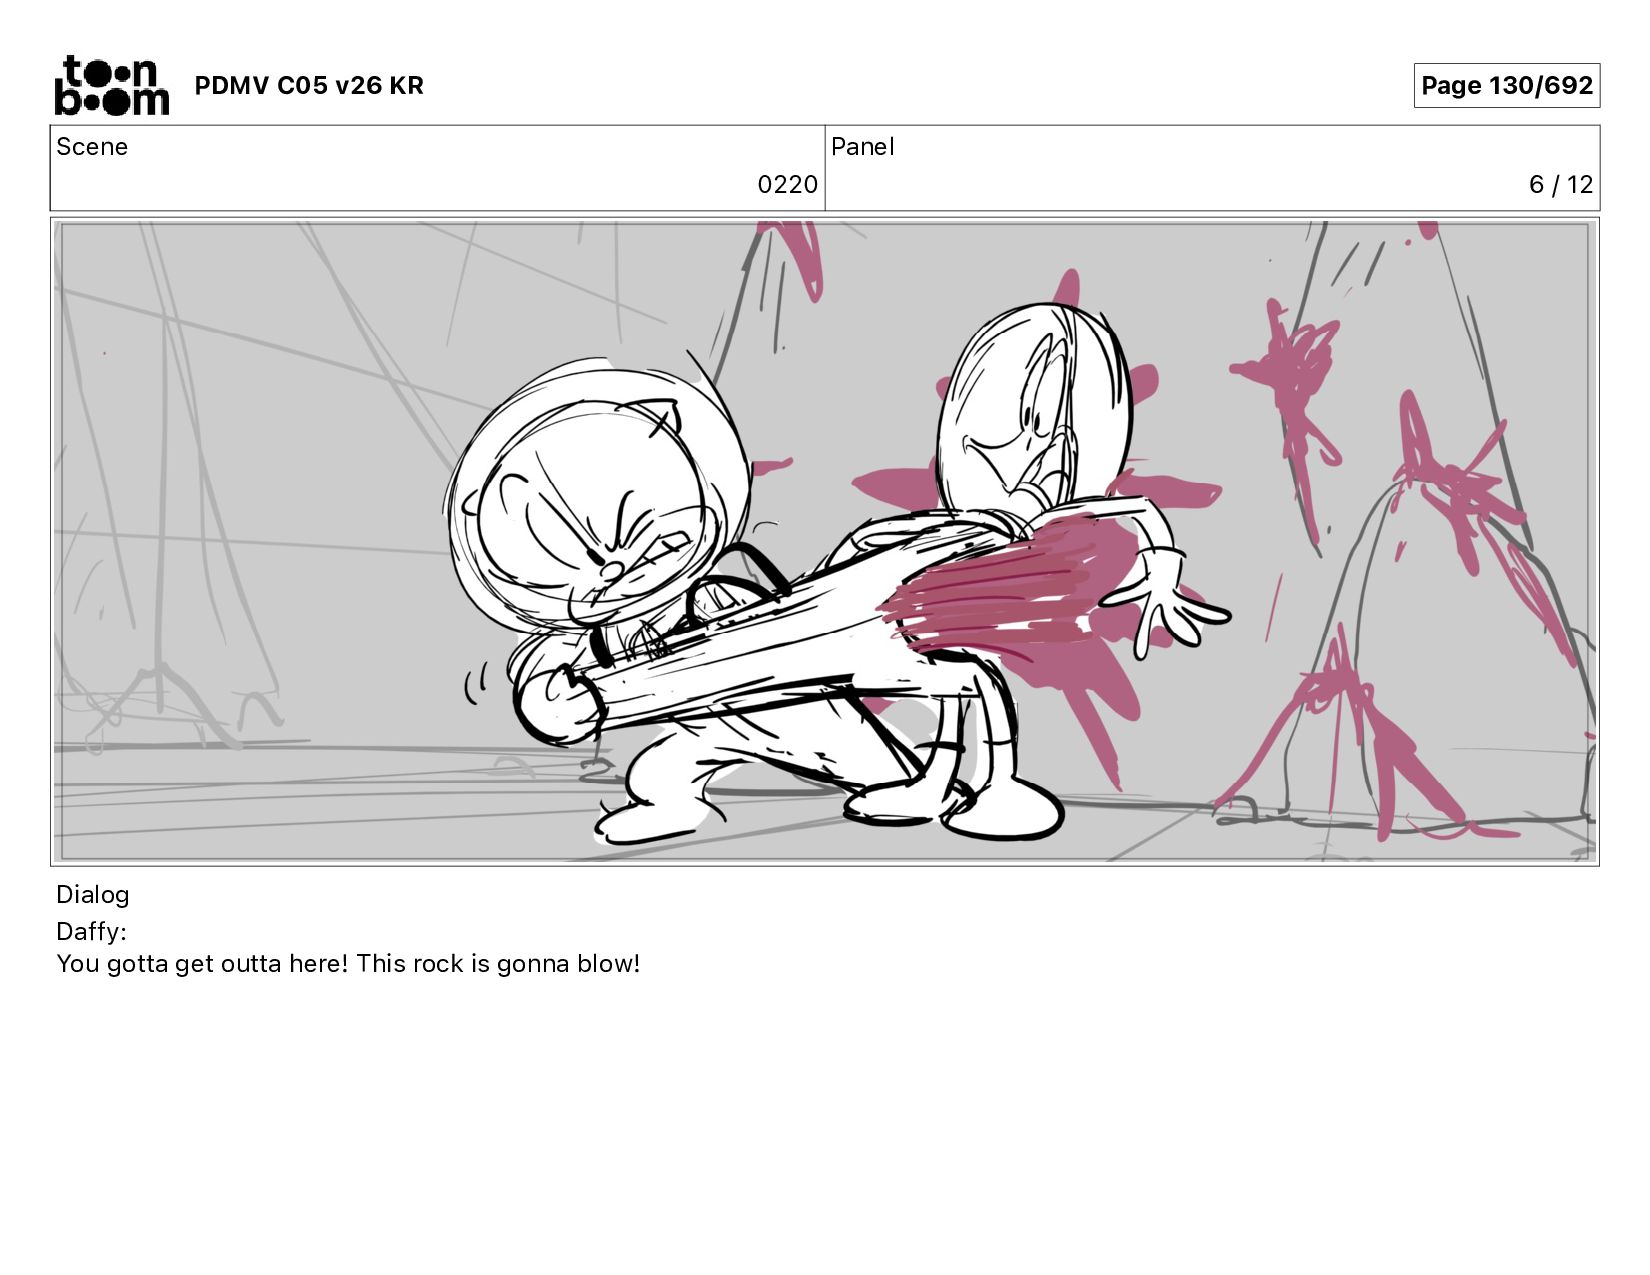Select the Dialog heading

click(x=93, y=895)
